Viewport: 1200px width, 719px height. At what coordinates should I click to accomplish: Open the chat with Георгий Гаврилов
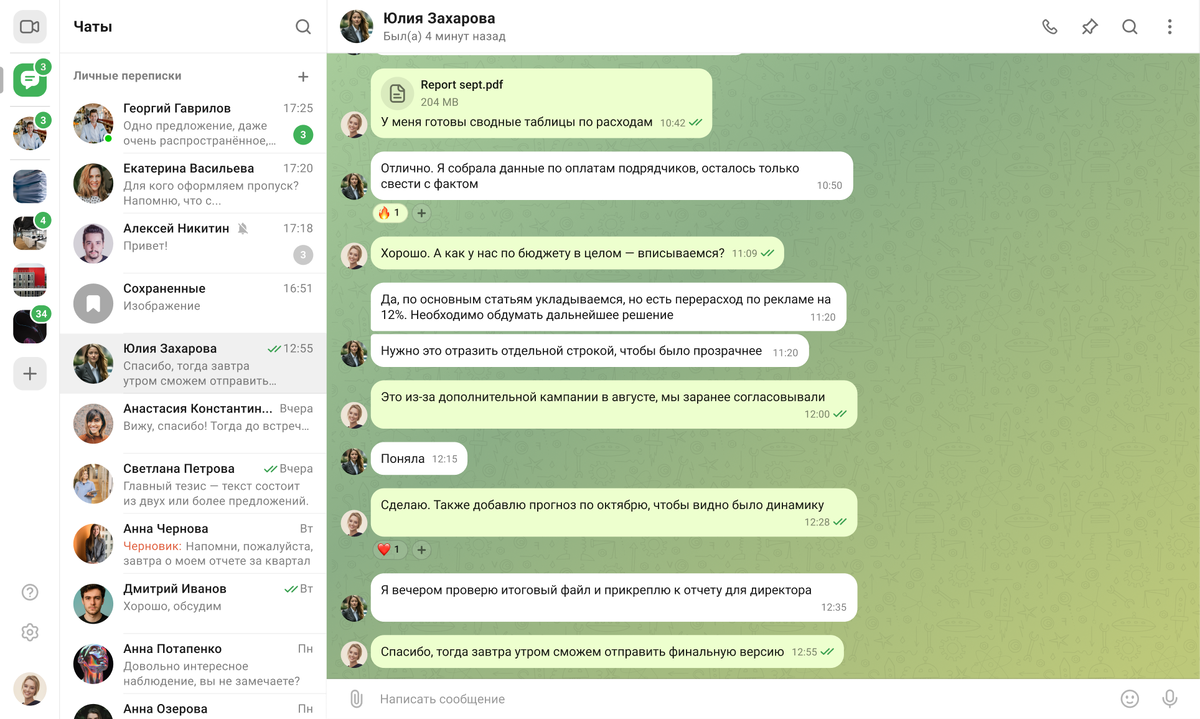point(193,124)
